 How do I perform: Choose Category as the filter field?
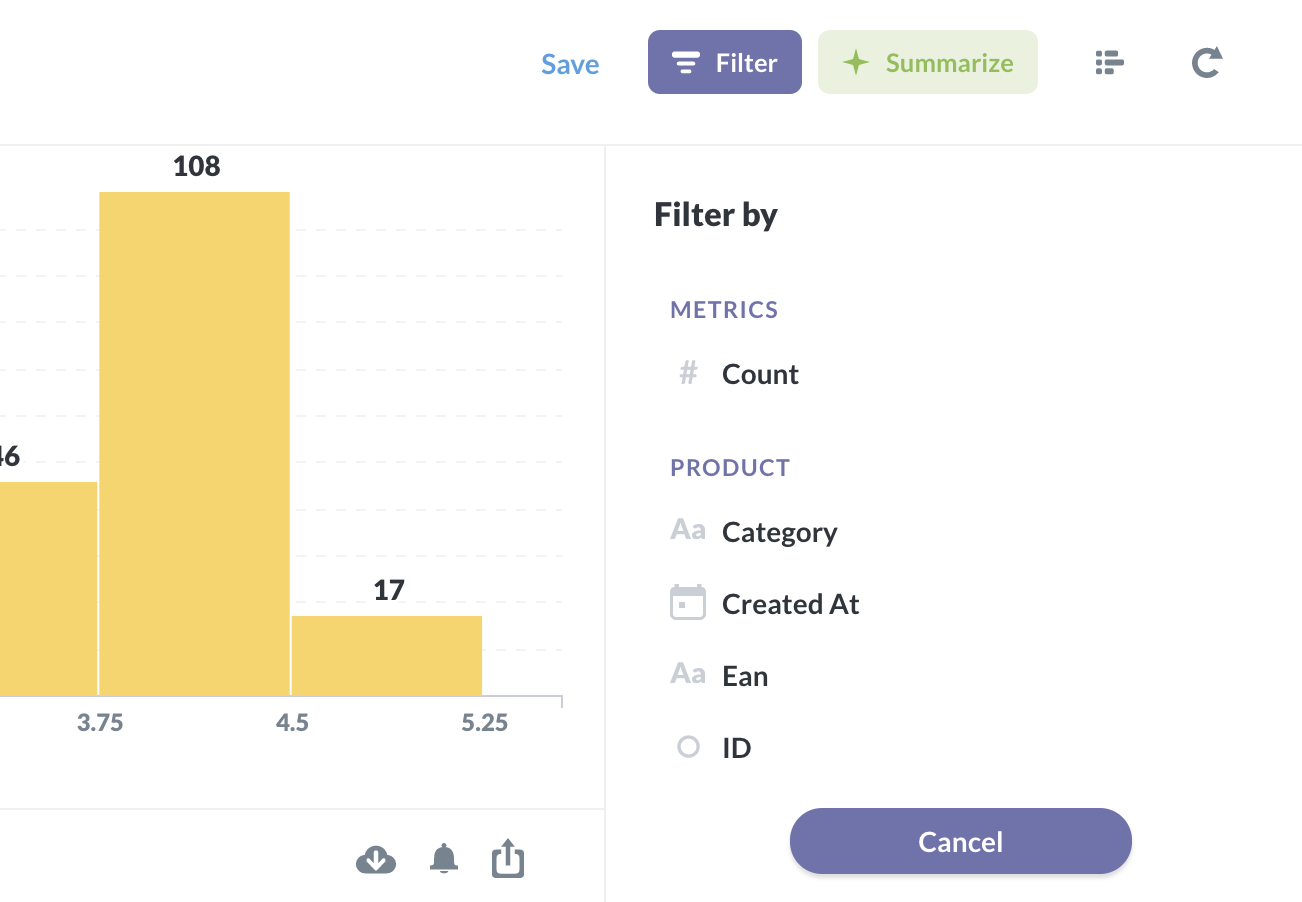pos(779,532)
